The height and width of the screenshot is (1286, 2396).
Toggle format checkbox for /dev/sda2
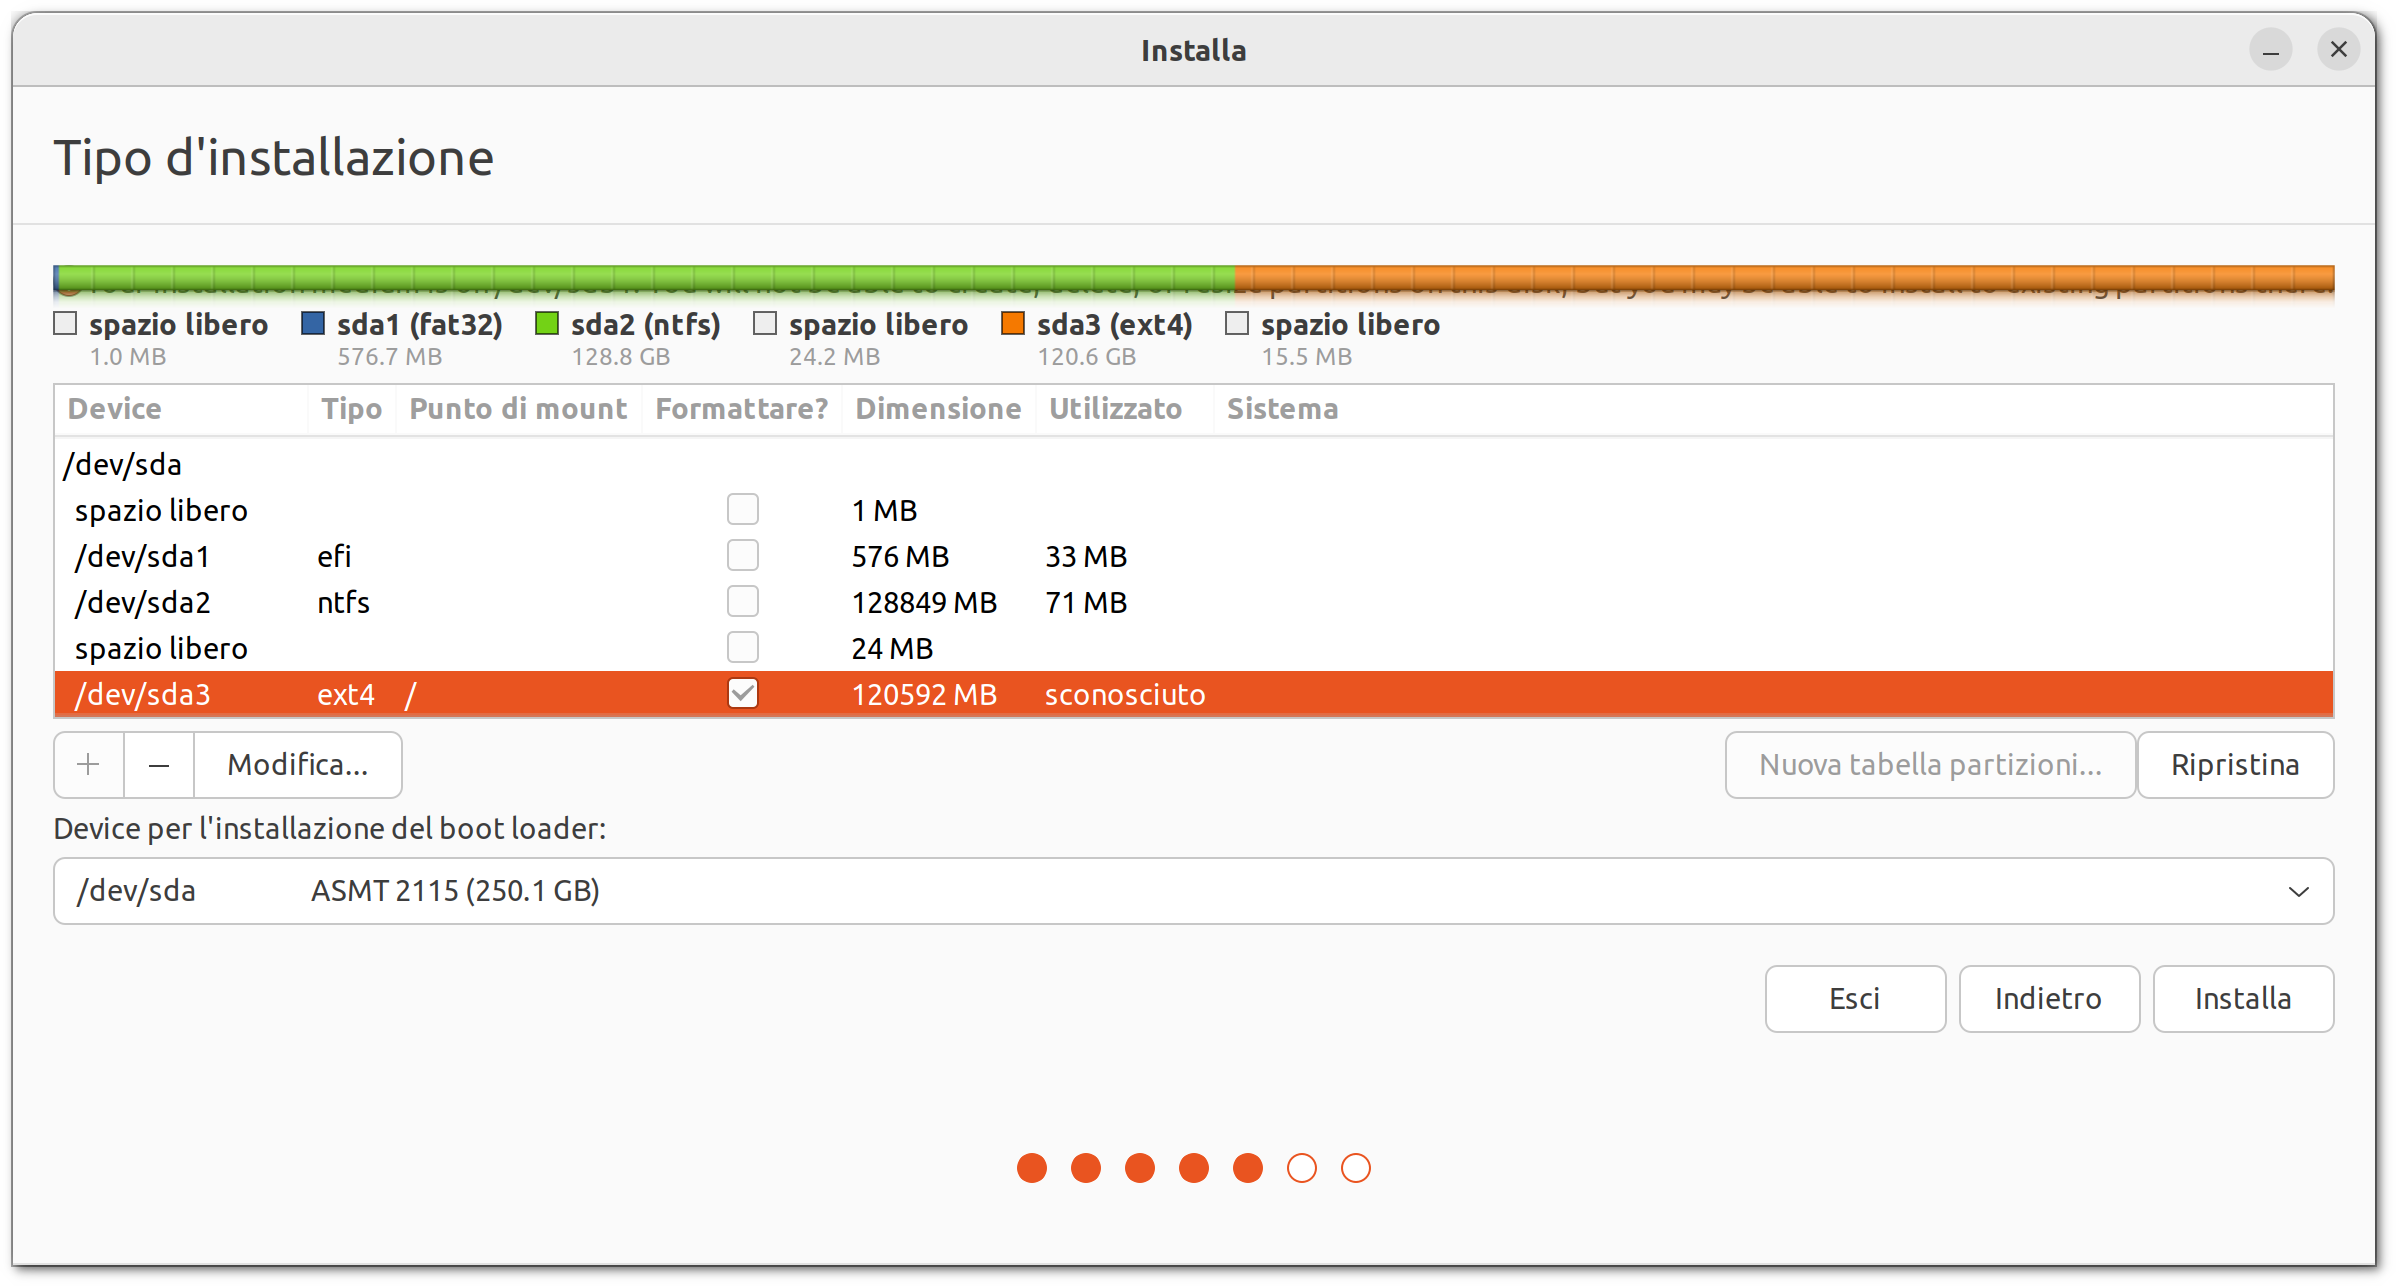tap(743, 602)
